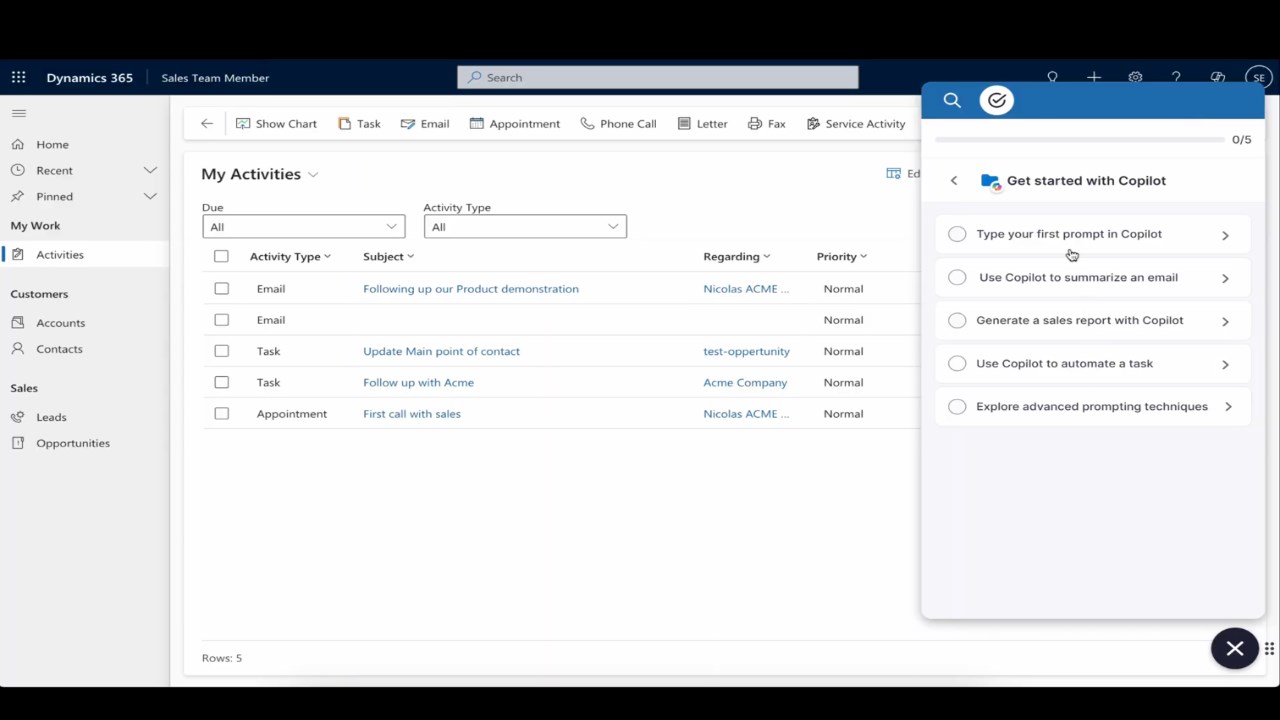Mark Explore advanced prompting techniques circle
Image resolution: width=1280 pixels, height=720 pixels.
point(957,406)
